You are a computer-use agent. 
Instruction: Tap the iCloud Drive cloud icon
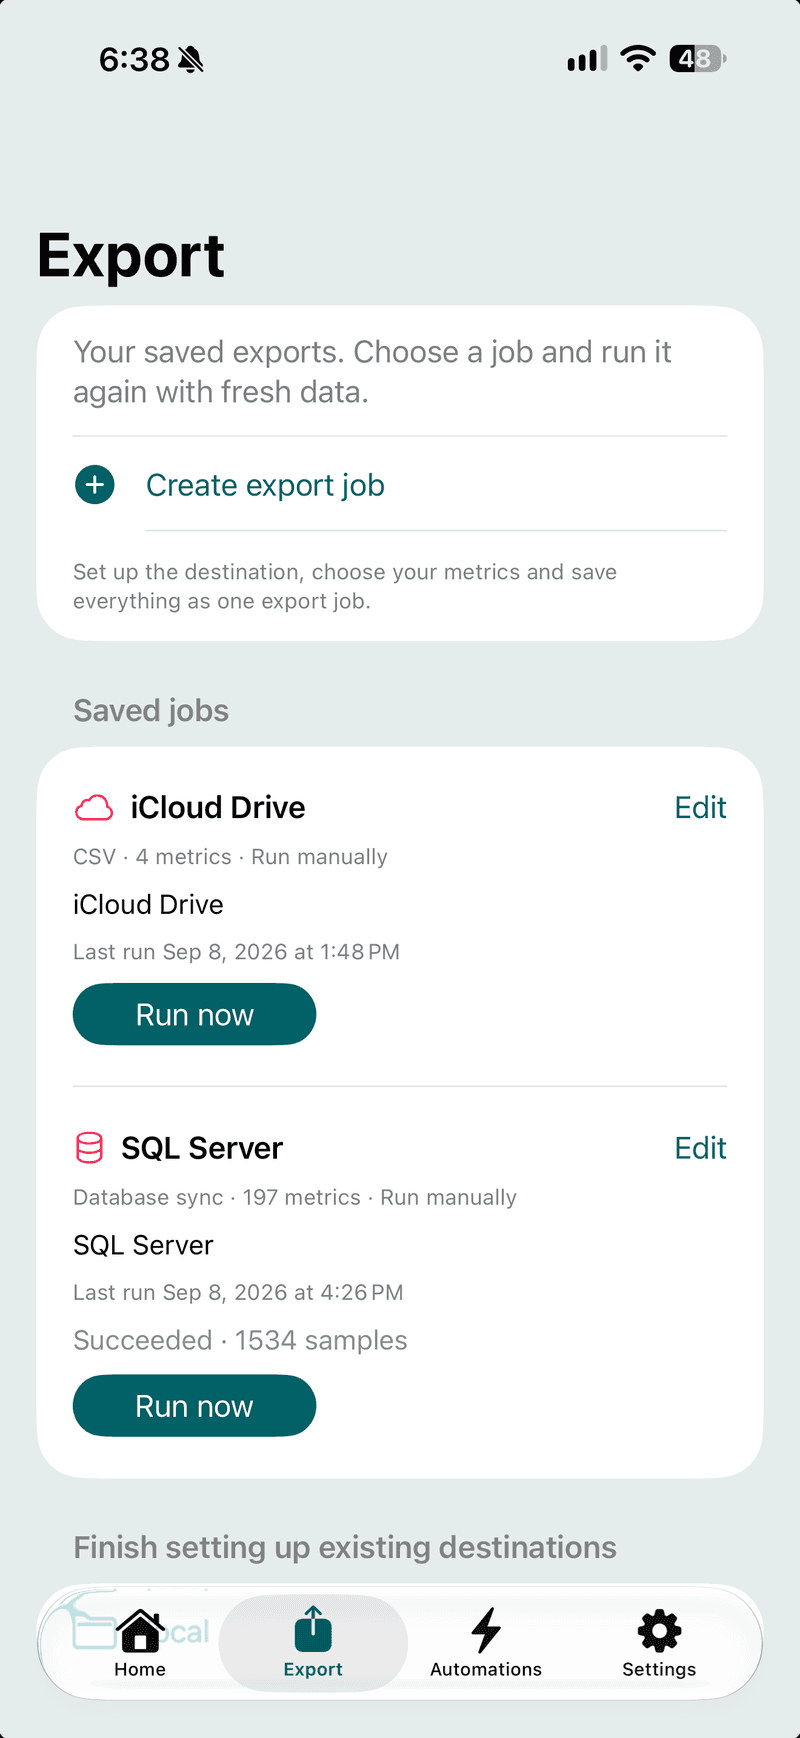coord(94,808)
